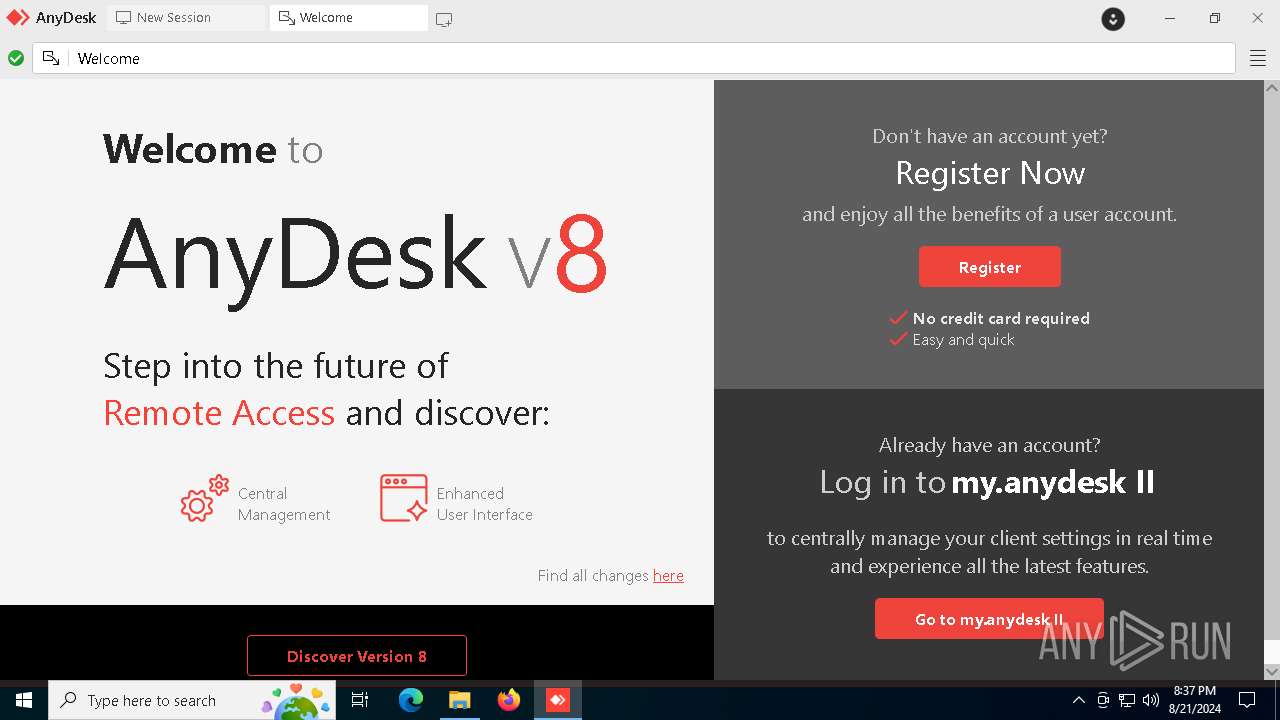Screen dimensions: 1280x720
Task: Open the dark download arrow icon
Action: (x=1113, y=19)
